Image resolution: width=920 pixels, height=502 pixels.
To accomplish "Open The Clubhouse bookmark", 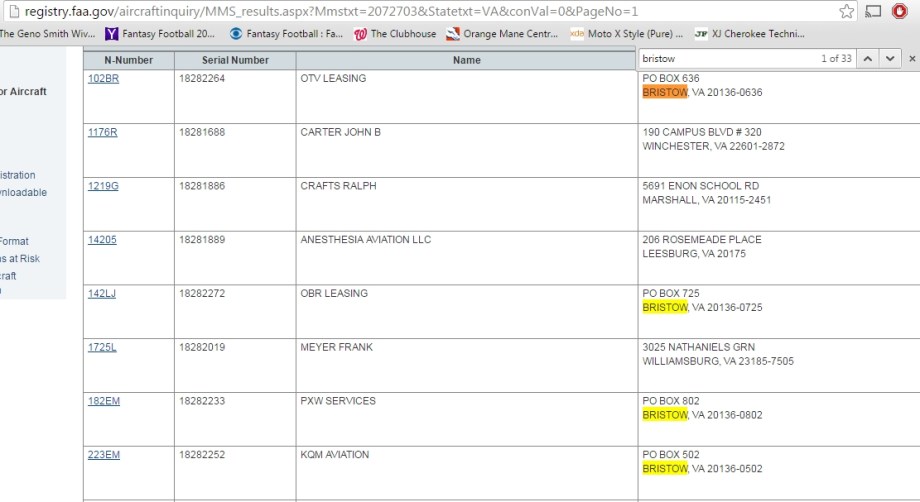I will pyautogui.click(x=395, y=34).
